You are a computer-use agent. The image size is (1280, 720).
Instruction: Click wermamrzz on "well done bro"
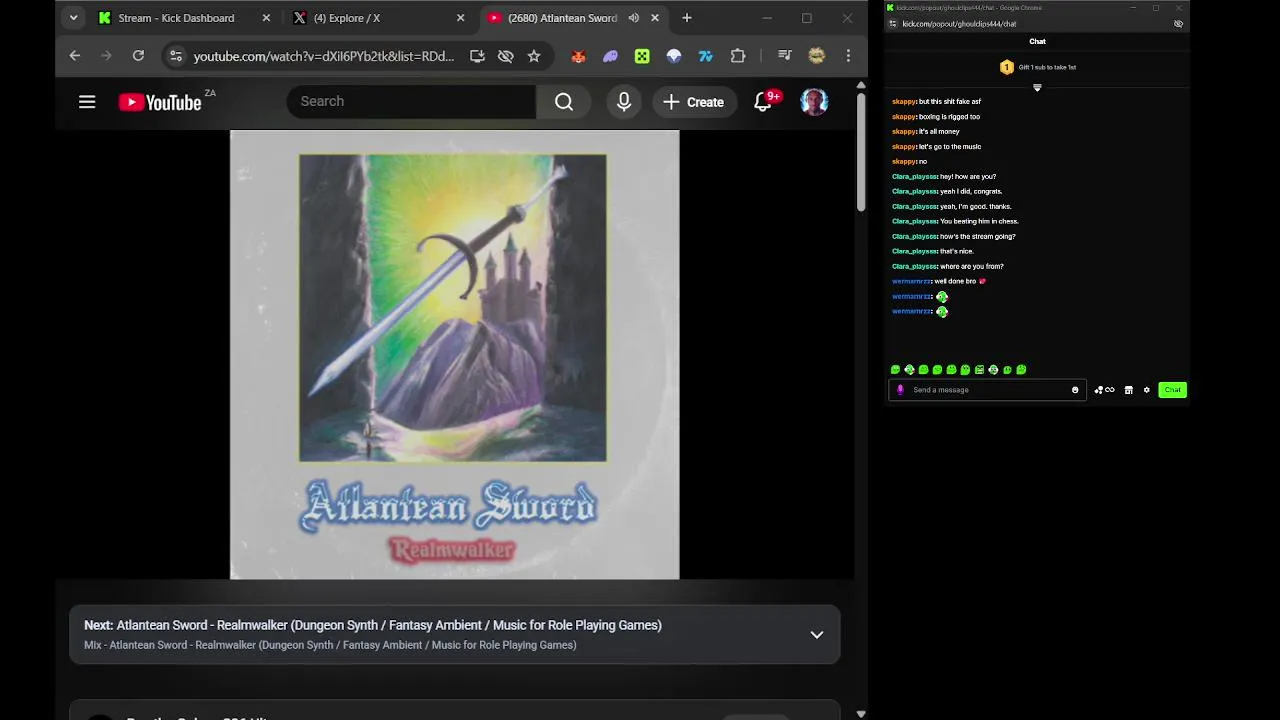tap(912, 282)
